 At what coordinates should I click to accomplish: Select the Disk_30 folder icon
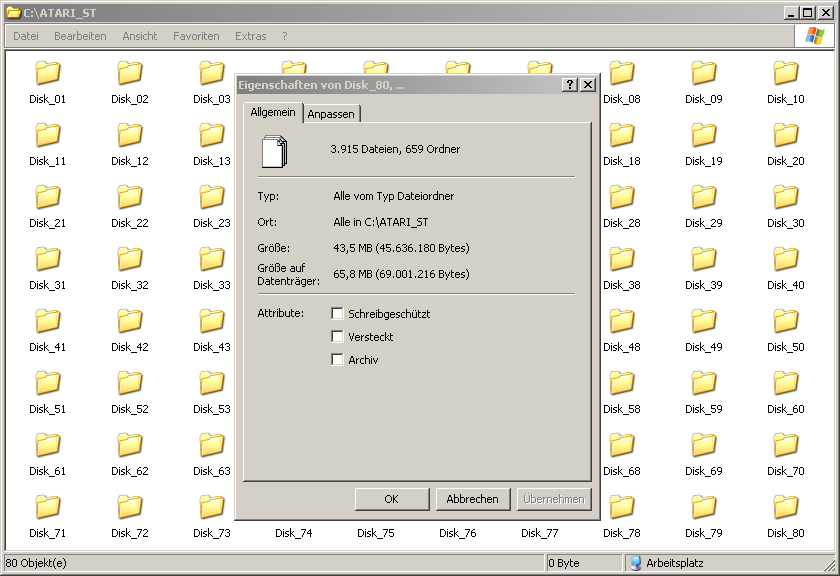click(x=786, y=197)
